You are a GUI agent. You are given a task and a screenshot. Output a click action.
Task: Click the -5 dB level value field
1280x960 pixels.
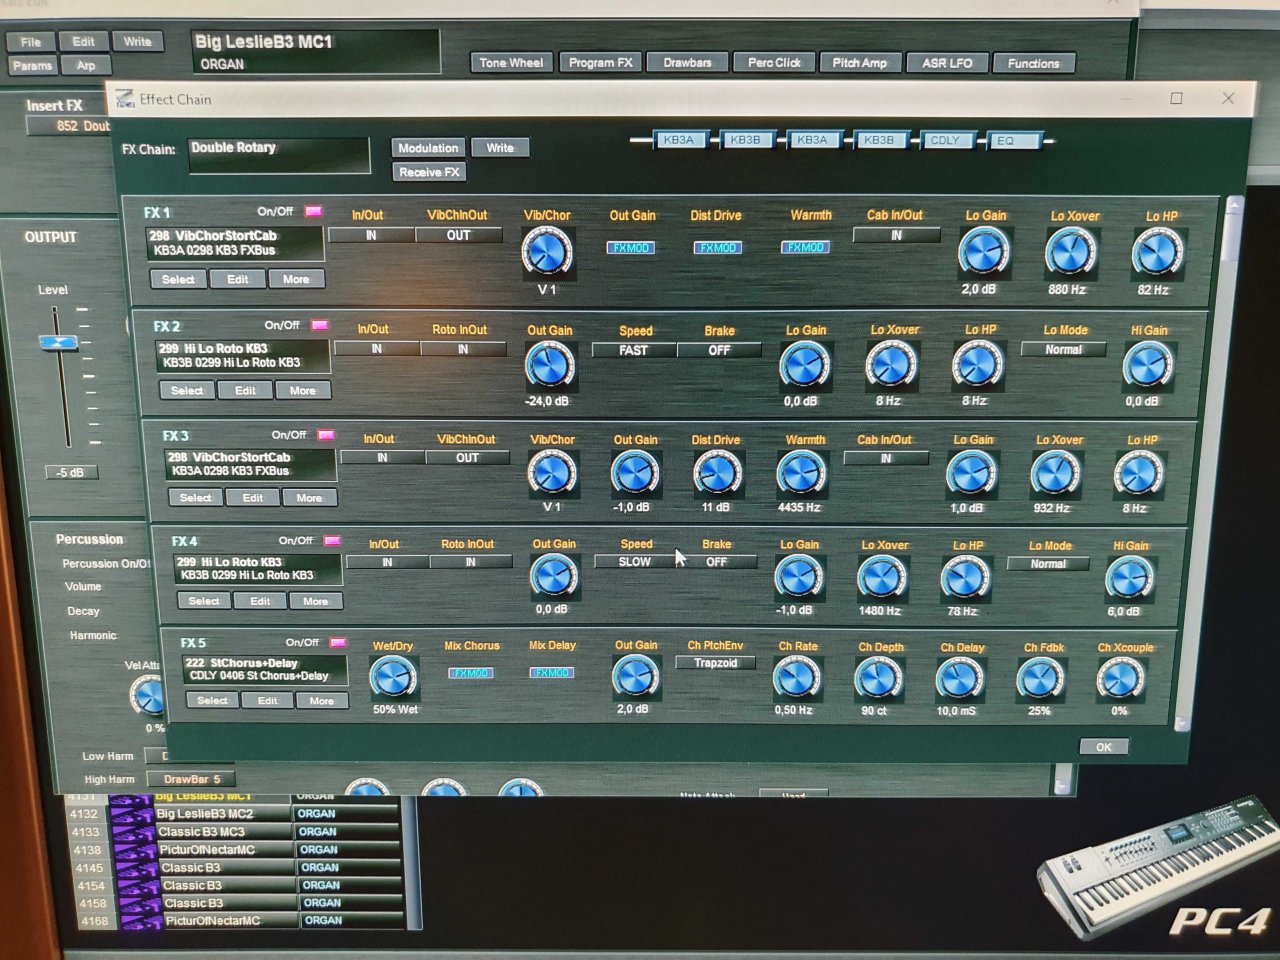[x=70, y=473]
